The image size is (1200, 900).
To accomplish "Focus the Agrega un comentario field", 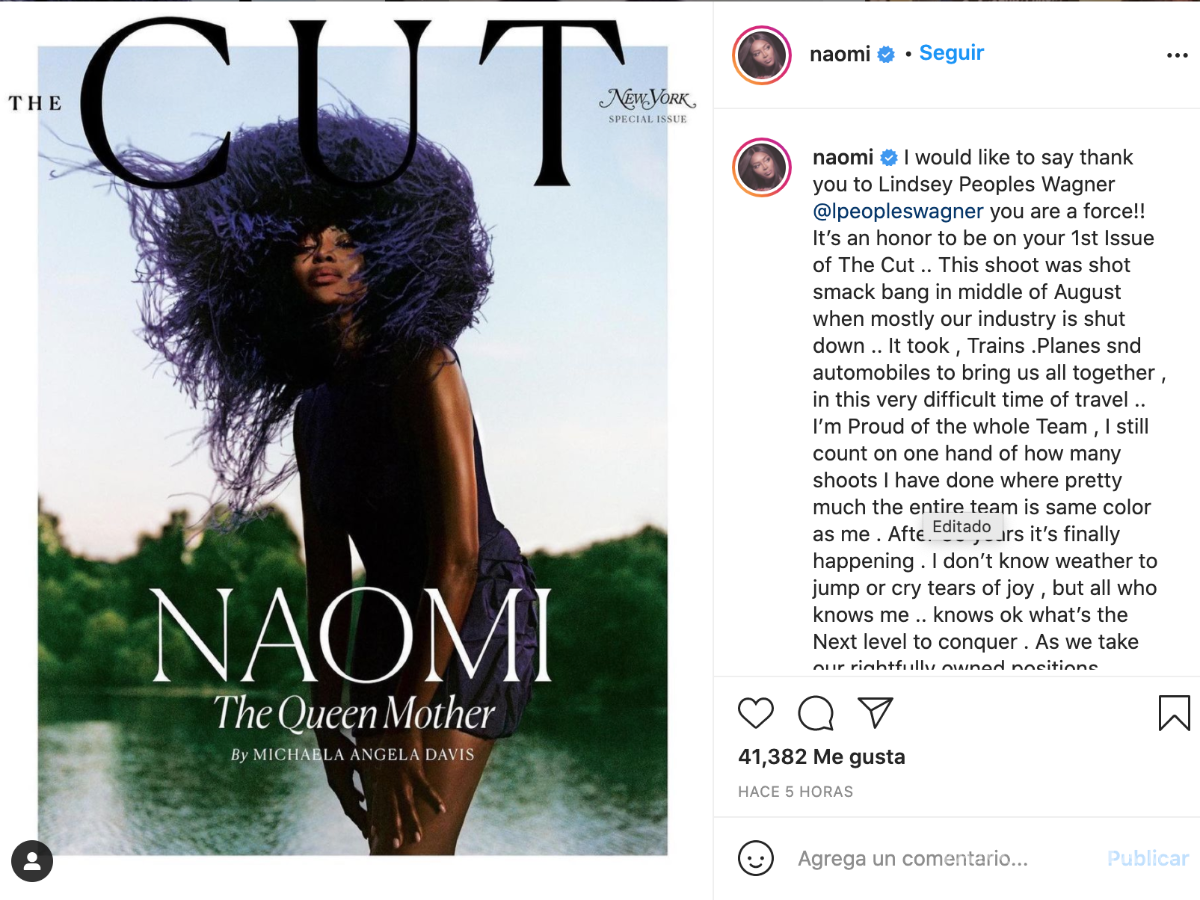I will point(940,858).
